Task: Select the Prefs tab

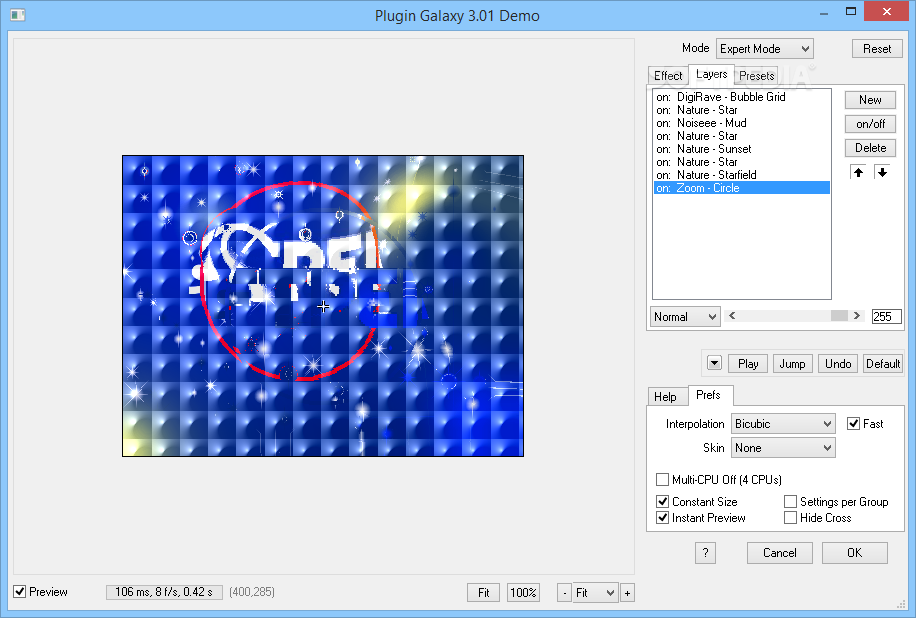Action: coord(710,395)
